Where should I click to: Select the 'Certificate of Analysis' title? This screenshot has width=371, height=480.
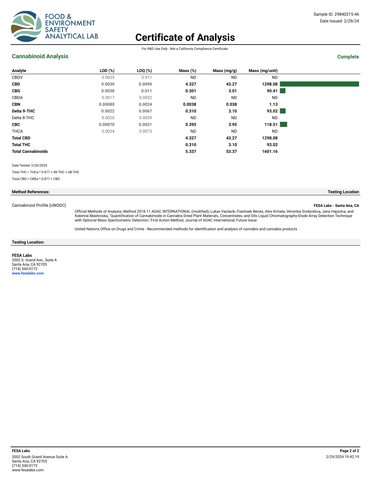tap(185, 37)
